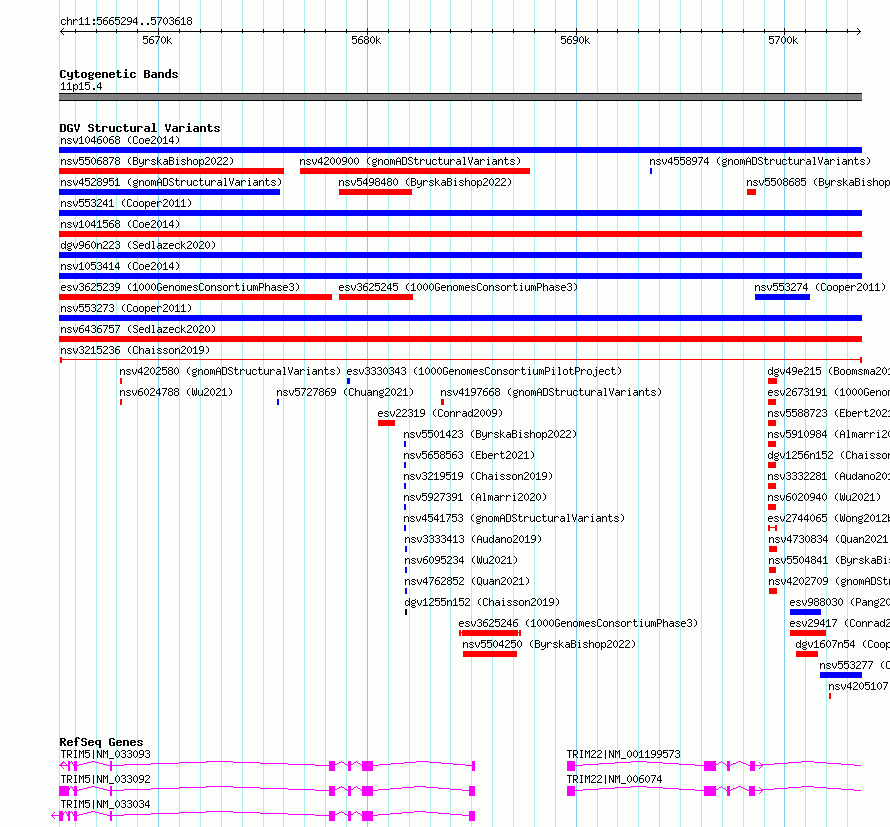
Task: Click the esv2673191 variant label
Action: point(829,392)
